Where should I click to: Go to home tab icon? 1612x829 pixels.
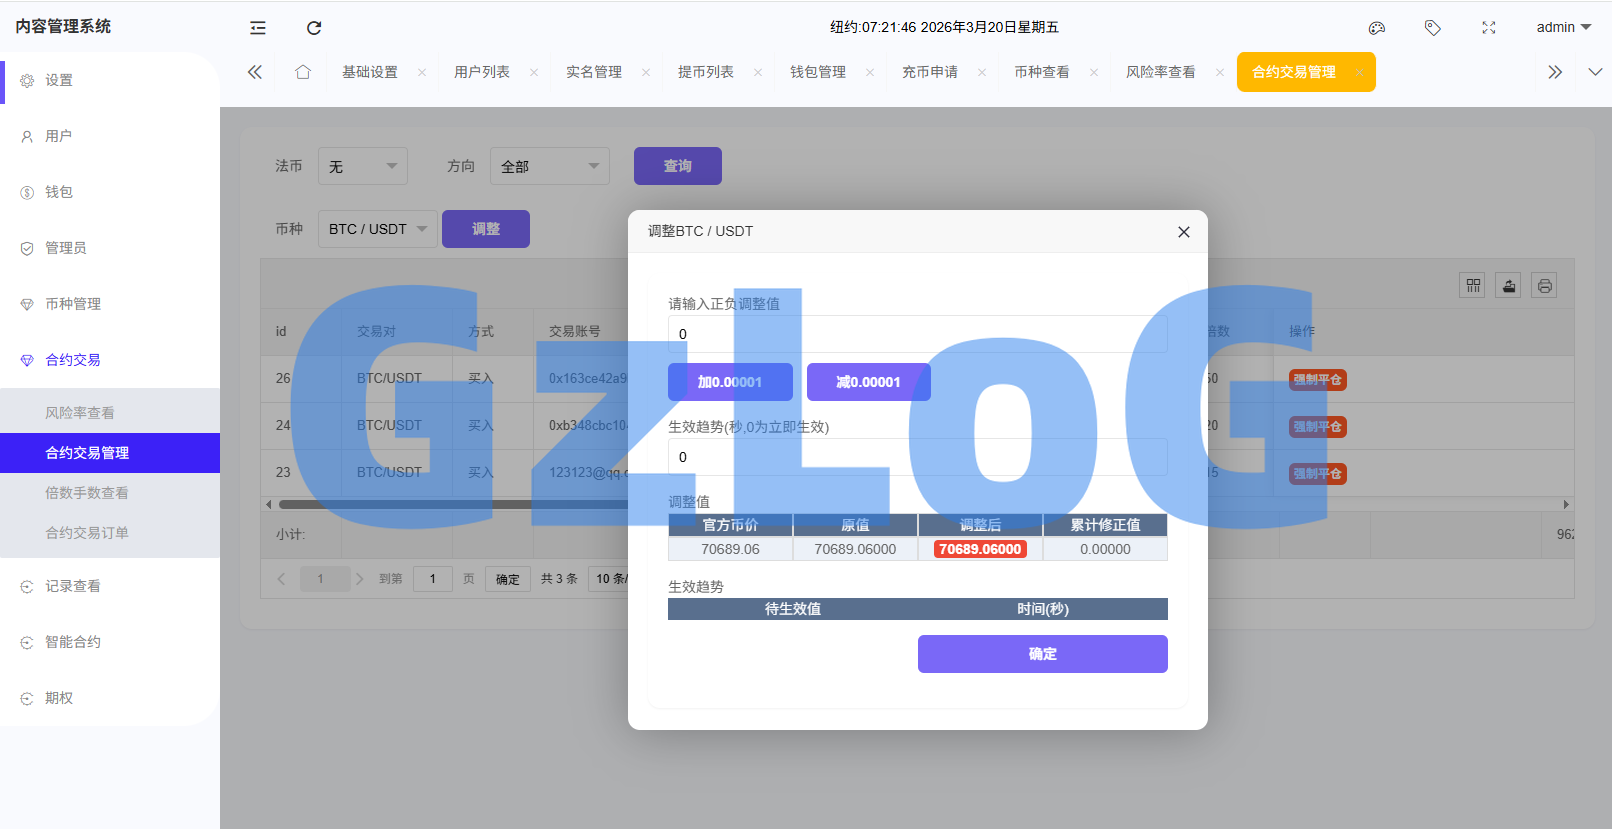[x=303, y=72]
